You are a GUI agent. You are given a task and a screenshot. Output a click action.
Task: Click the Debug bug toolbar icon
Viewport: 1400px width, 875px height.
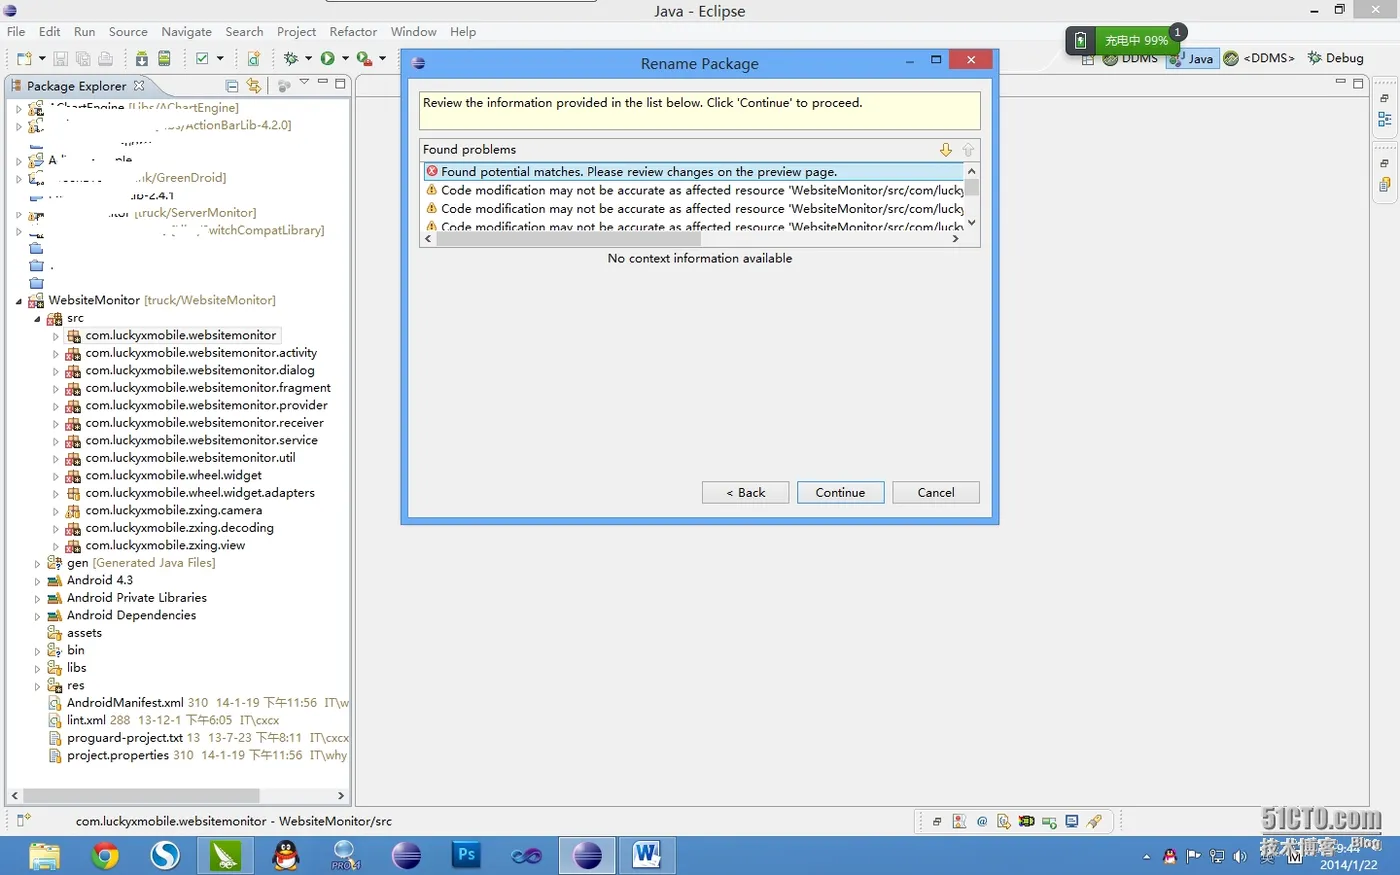(x=291, y=58)
